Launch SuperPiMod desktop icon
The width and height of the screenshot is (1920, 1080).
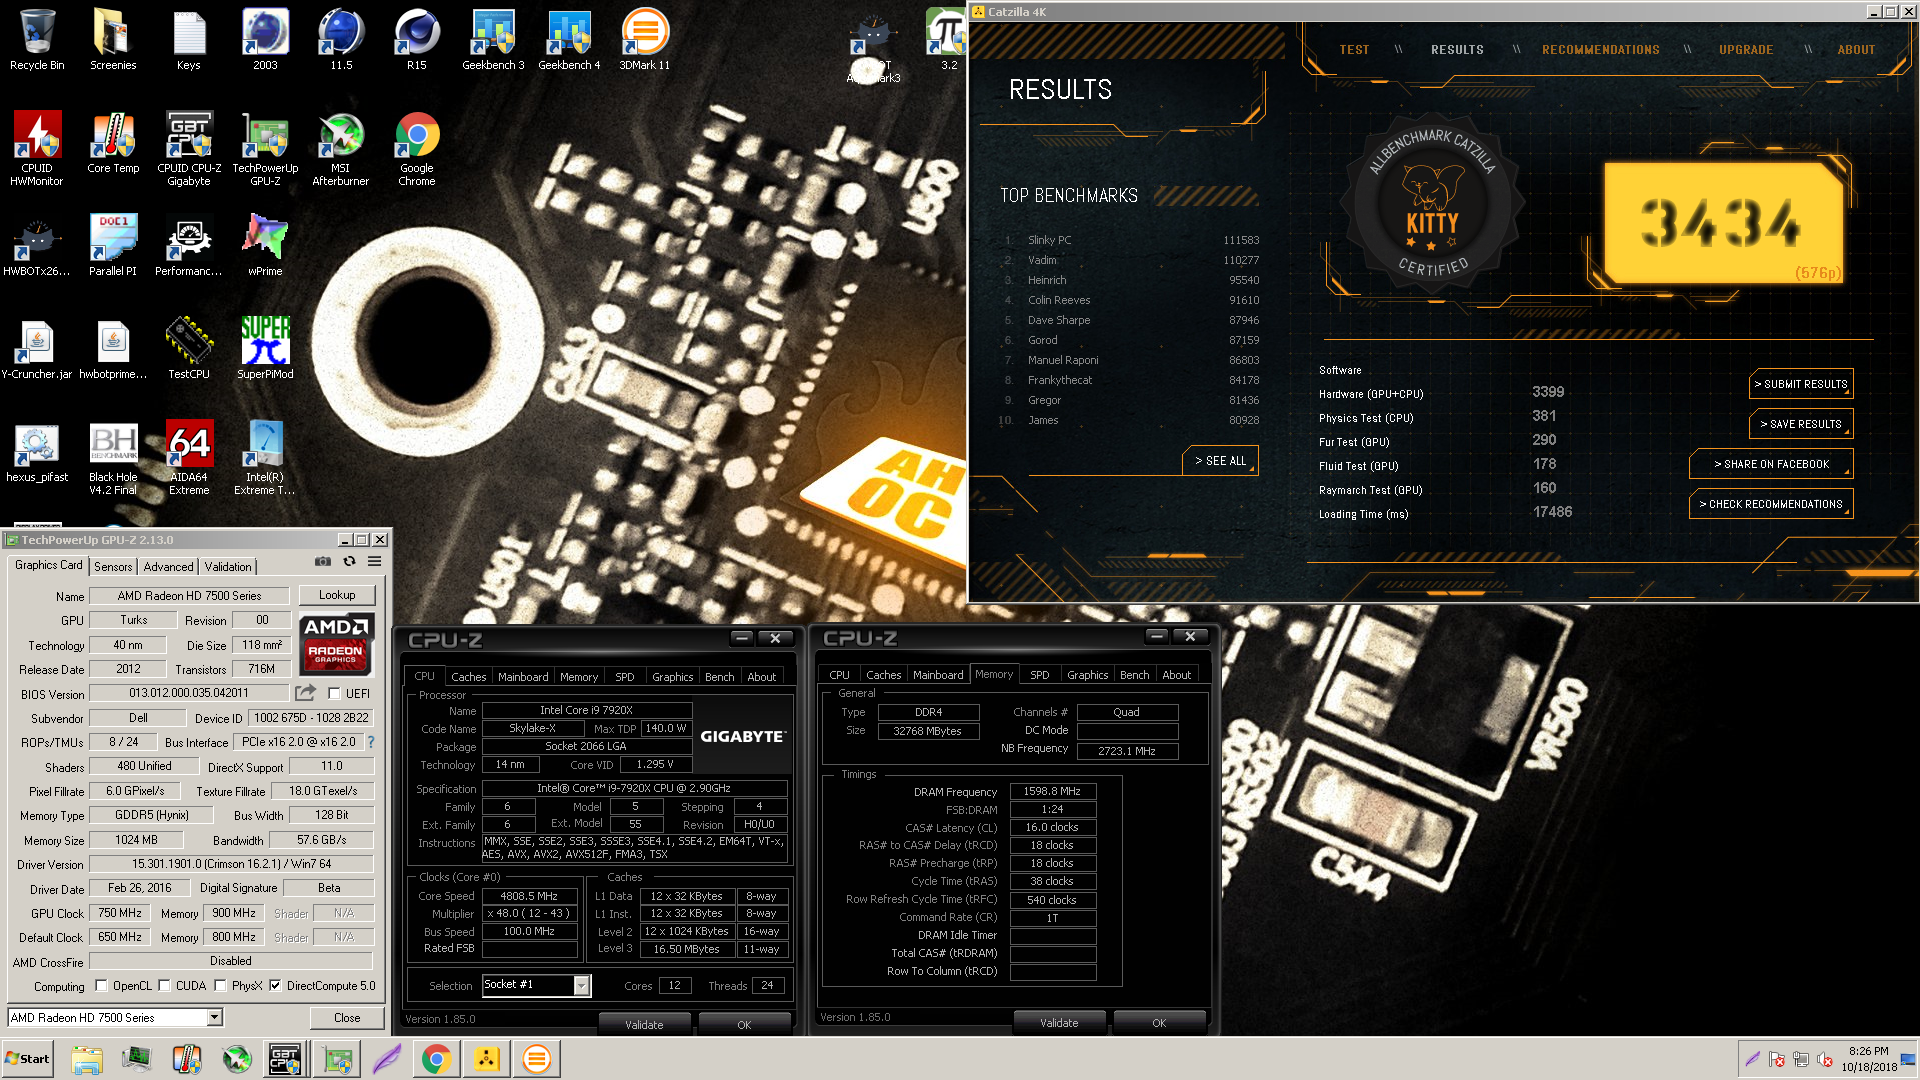coord(265,349)
